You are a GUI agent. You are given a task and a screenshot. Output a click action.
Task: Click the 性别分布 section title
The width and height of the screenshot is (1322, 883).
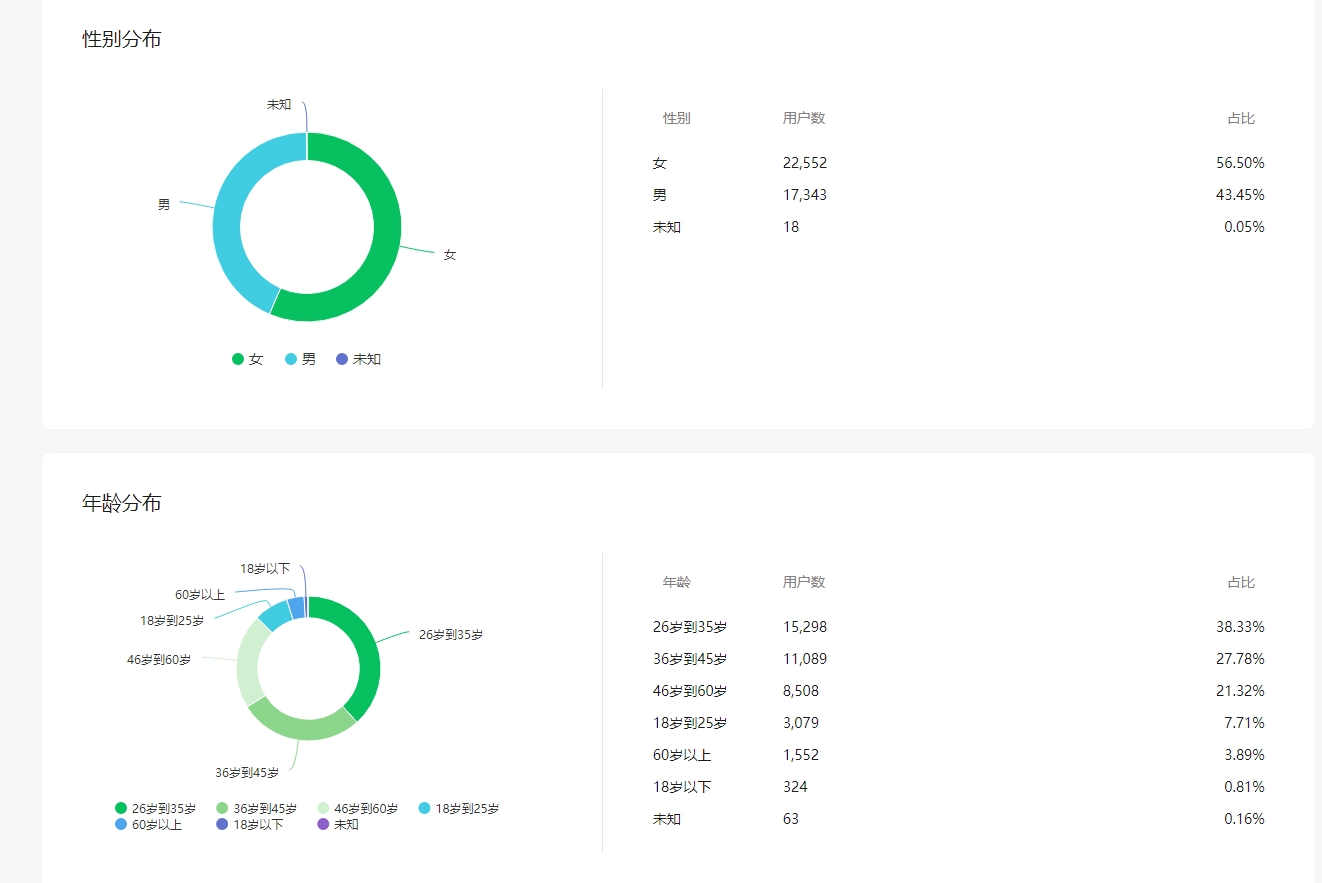121,39
